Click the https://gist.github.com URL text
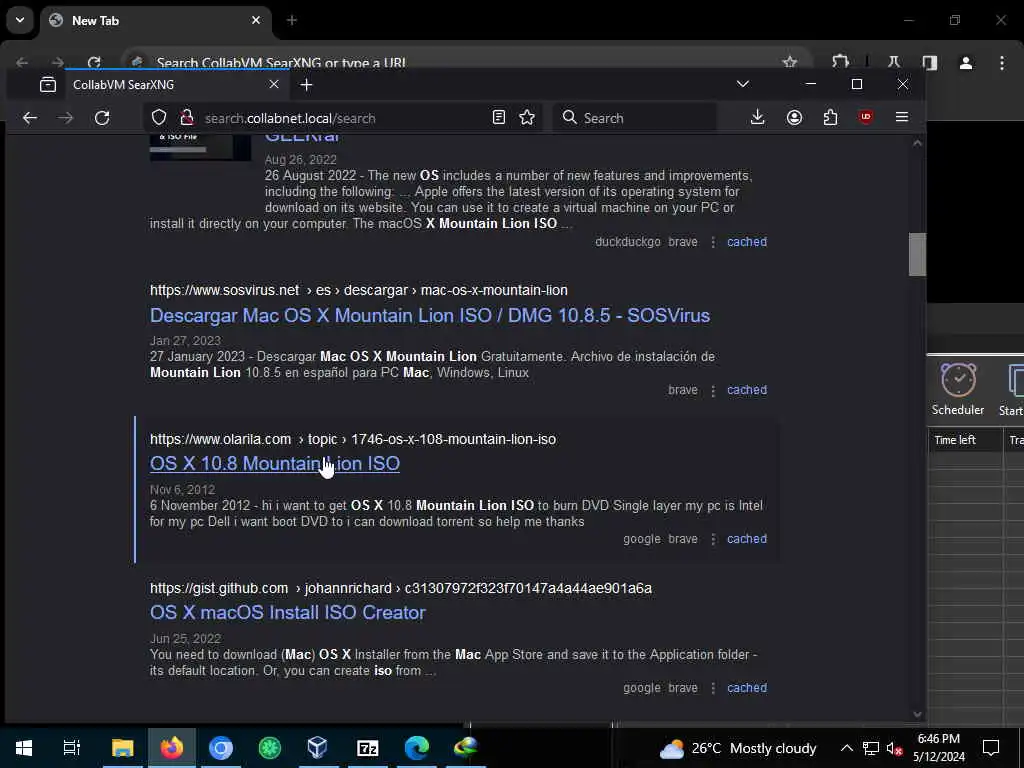This screenshot has width=1024, height=768. pyautogui.click(x=219, y=588)
